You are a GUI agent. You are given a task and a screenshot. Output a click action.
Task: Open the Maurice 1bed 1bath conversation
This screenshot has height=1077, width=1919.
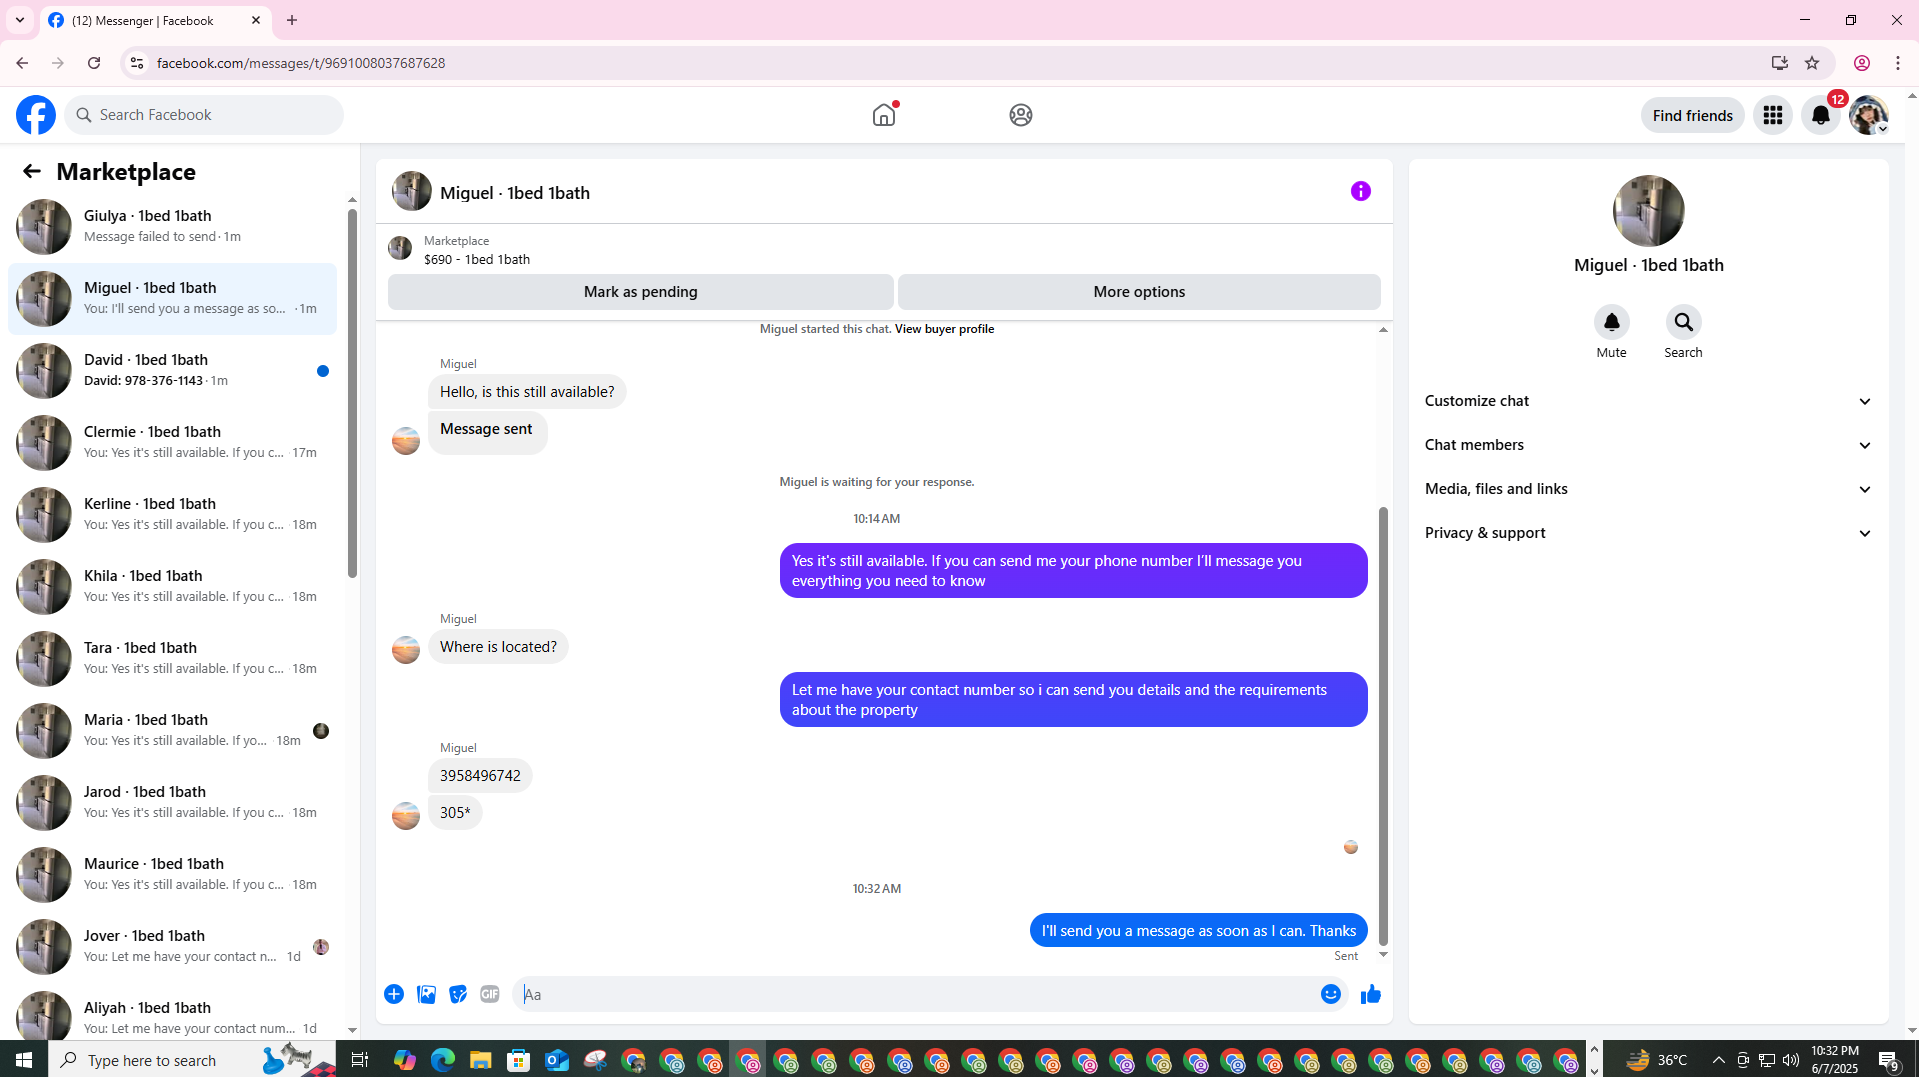pos(173,874)
